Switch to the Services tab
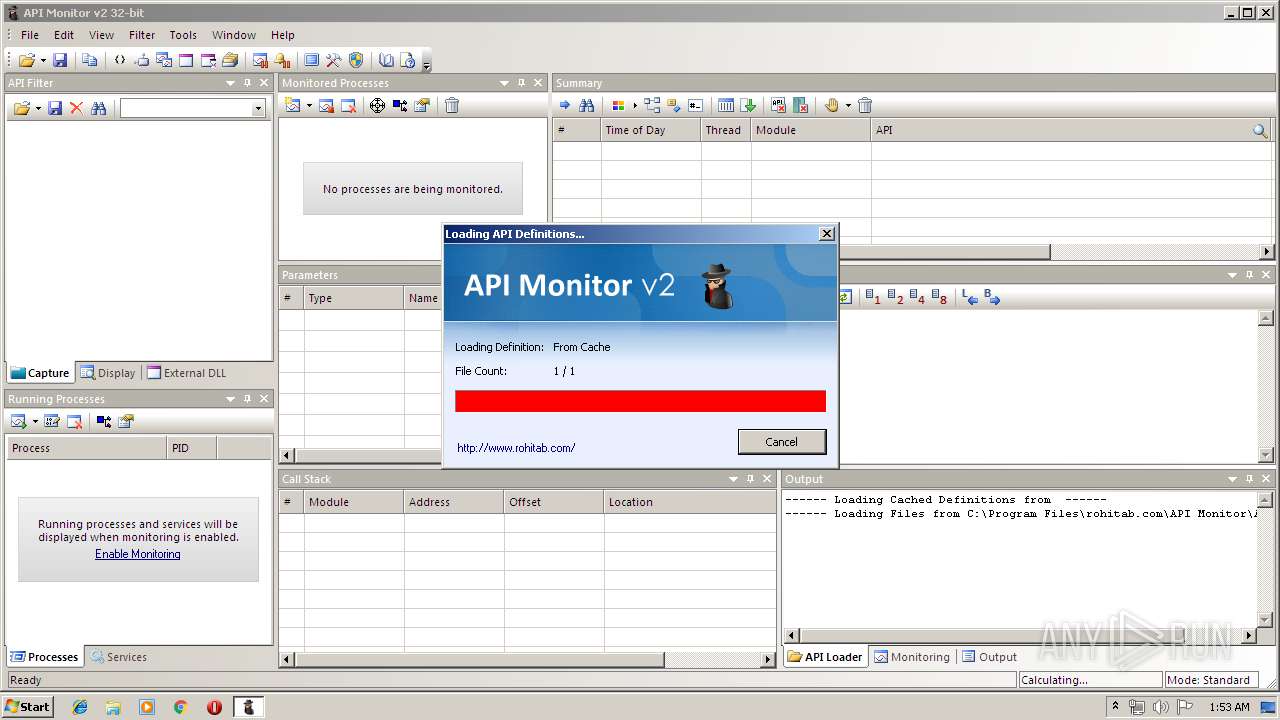 coord(118,657)
